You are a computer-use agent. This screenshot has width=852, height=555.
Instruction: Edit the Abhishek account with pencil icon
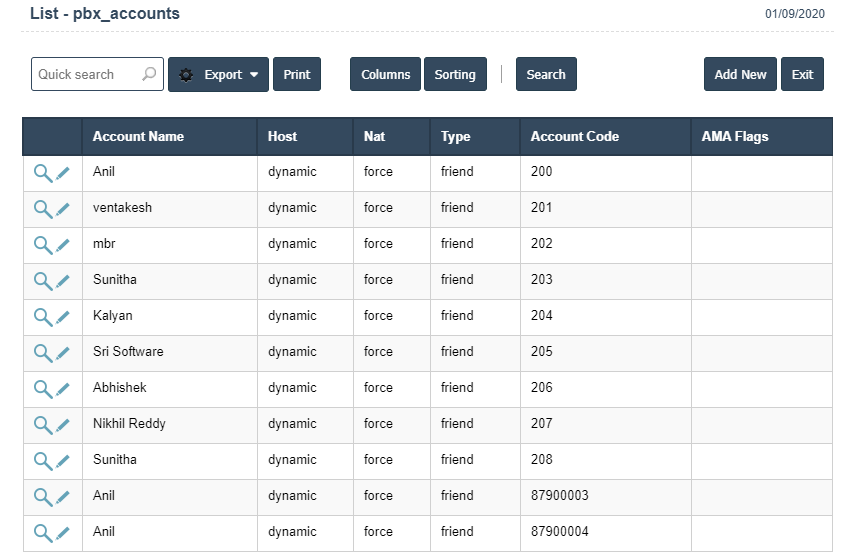pyautogui.click(x=62, y=389)
